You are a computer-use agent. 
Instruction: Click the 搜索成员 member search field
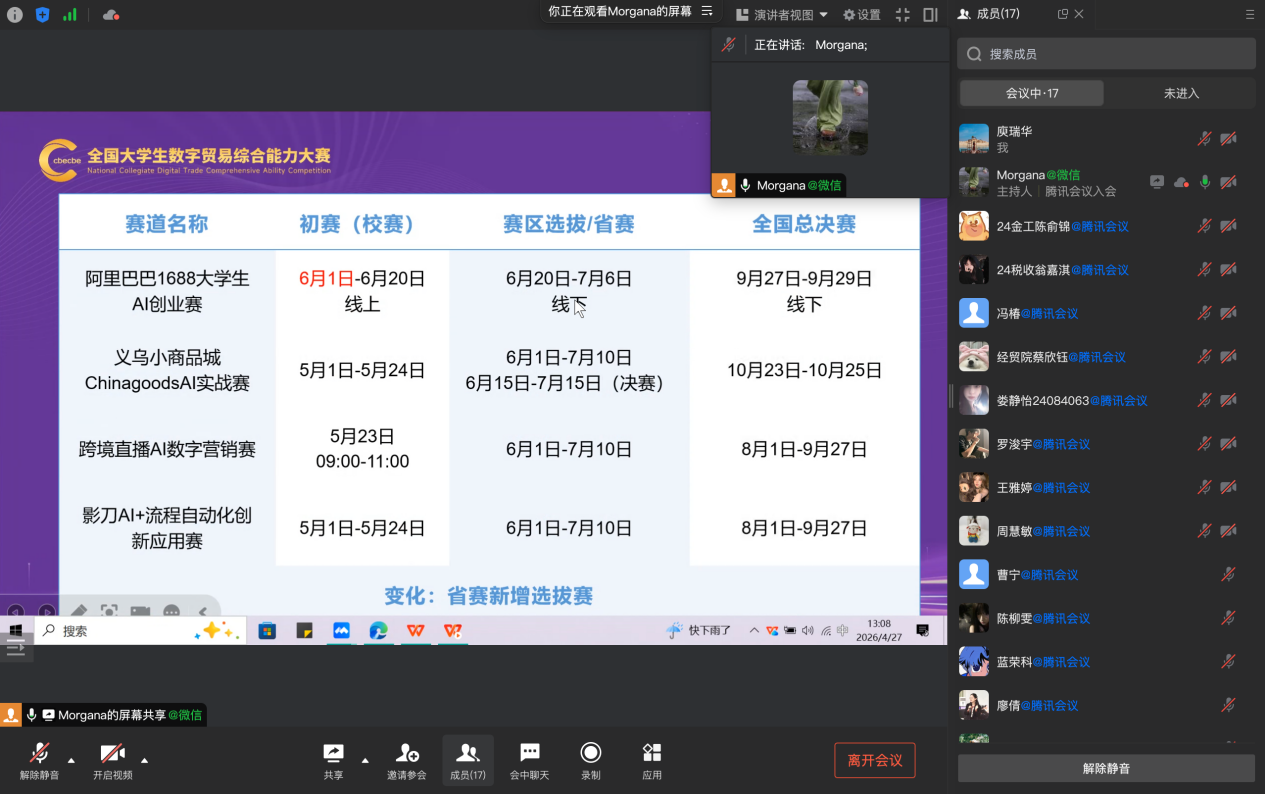(1106, 54)
